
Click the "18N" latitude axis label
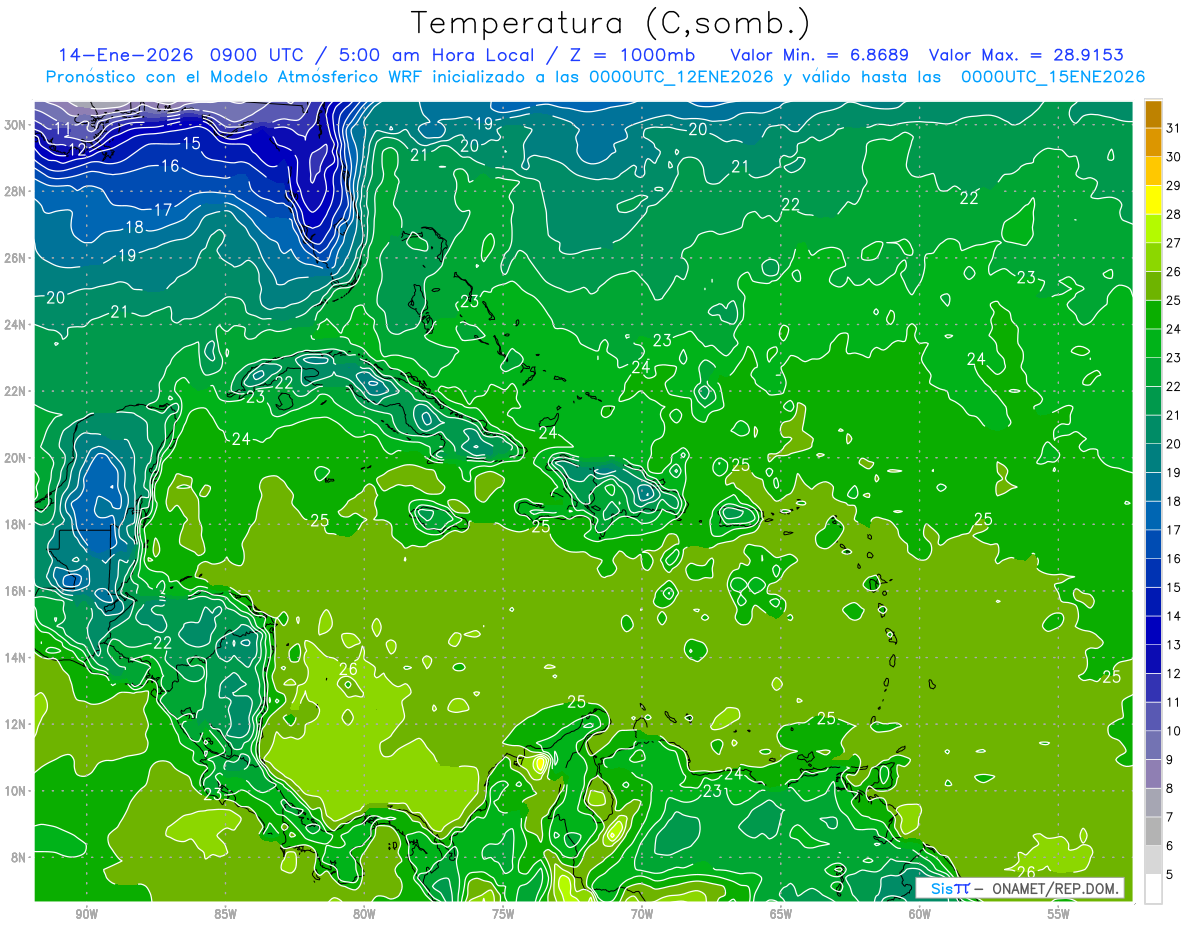click(17, 524)
